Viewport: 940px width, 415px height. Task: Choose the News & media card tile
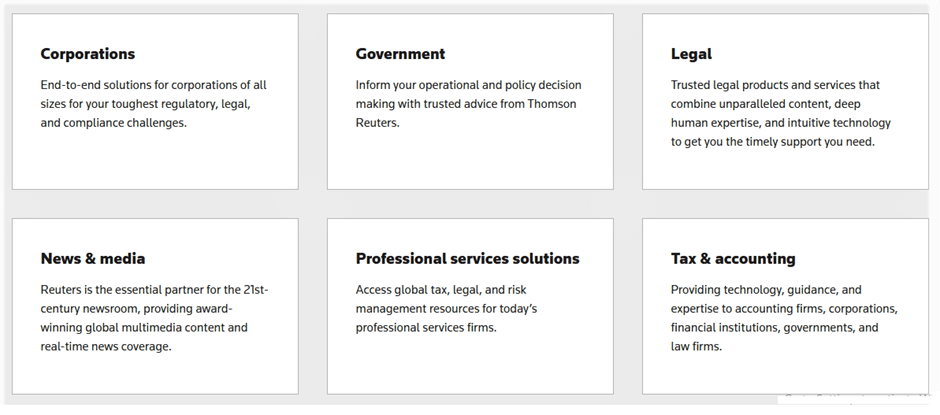click(155, 306)
